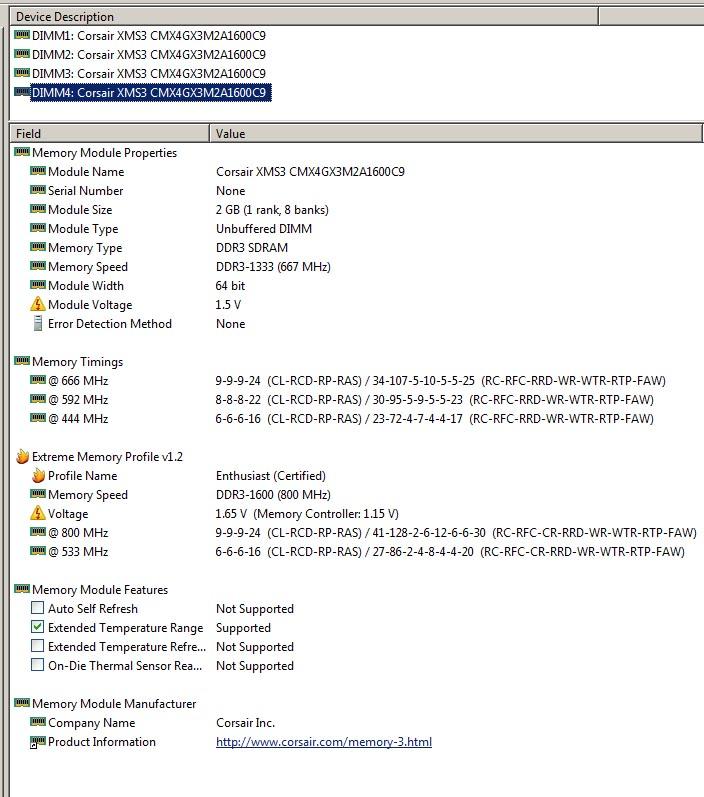
Task: Select the '1.65 V (Memory Controller: 1.15 V)' value
Action: point(307,514)
